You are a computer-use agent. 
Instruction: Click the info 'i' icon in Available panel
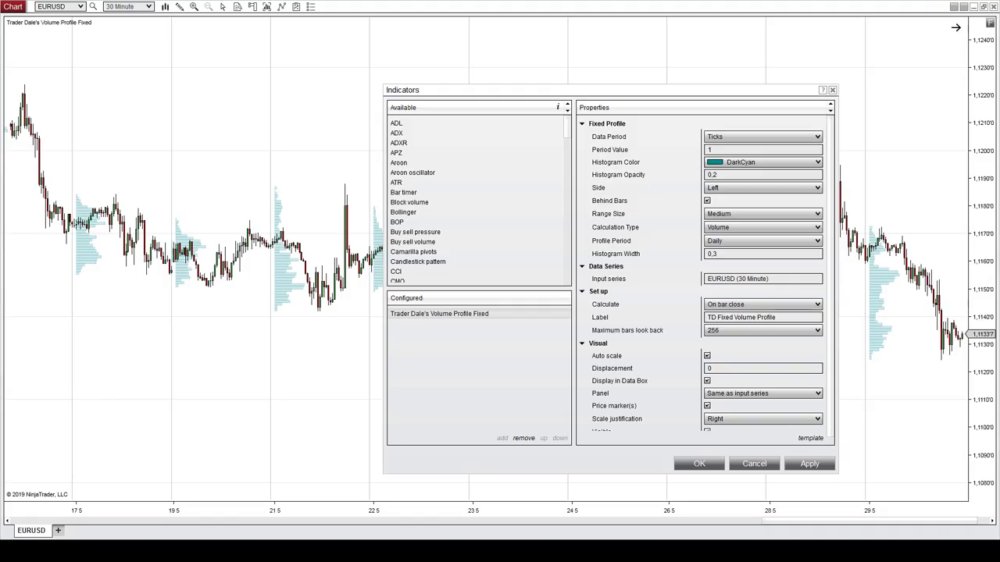pyautogui.click(x=558, y=107)
